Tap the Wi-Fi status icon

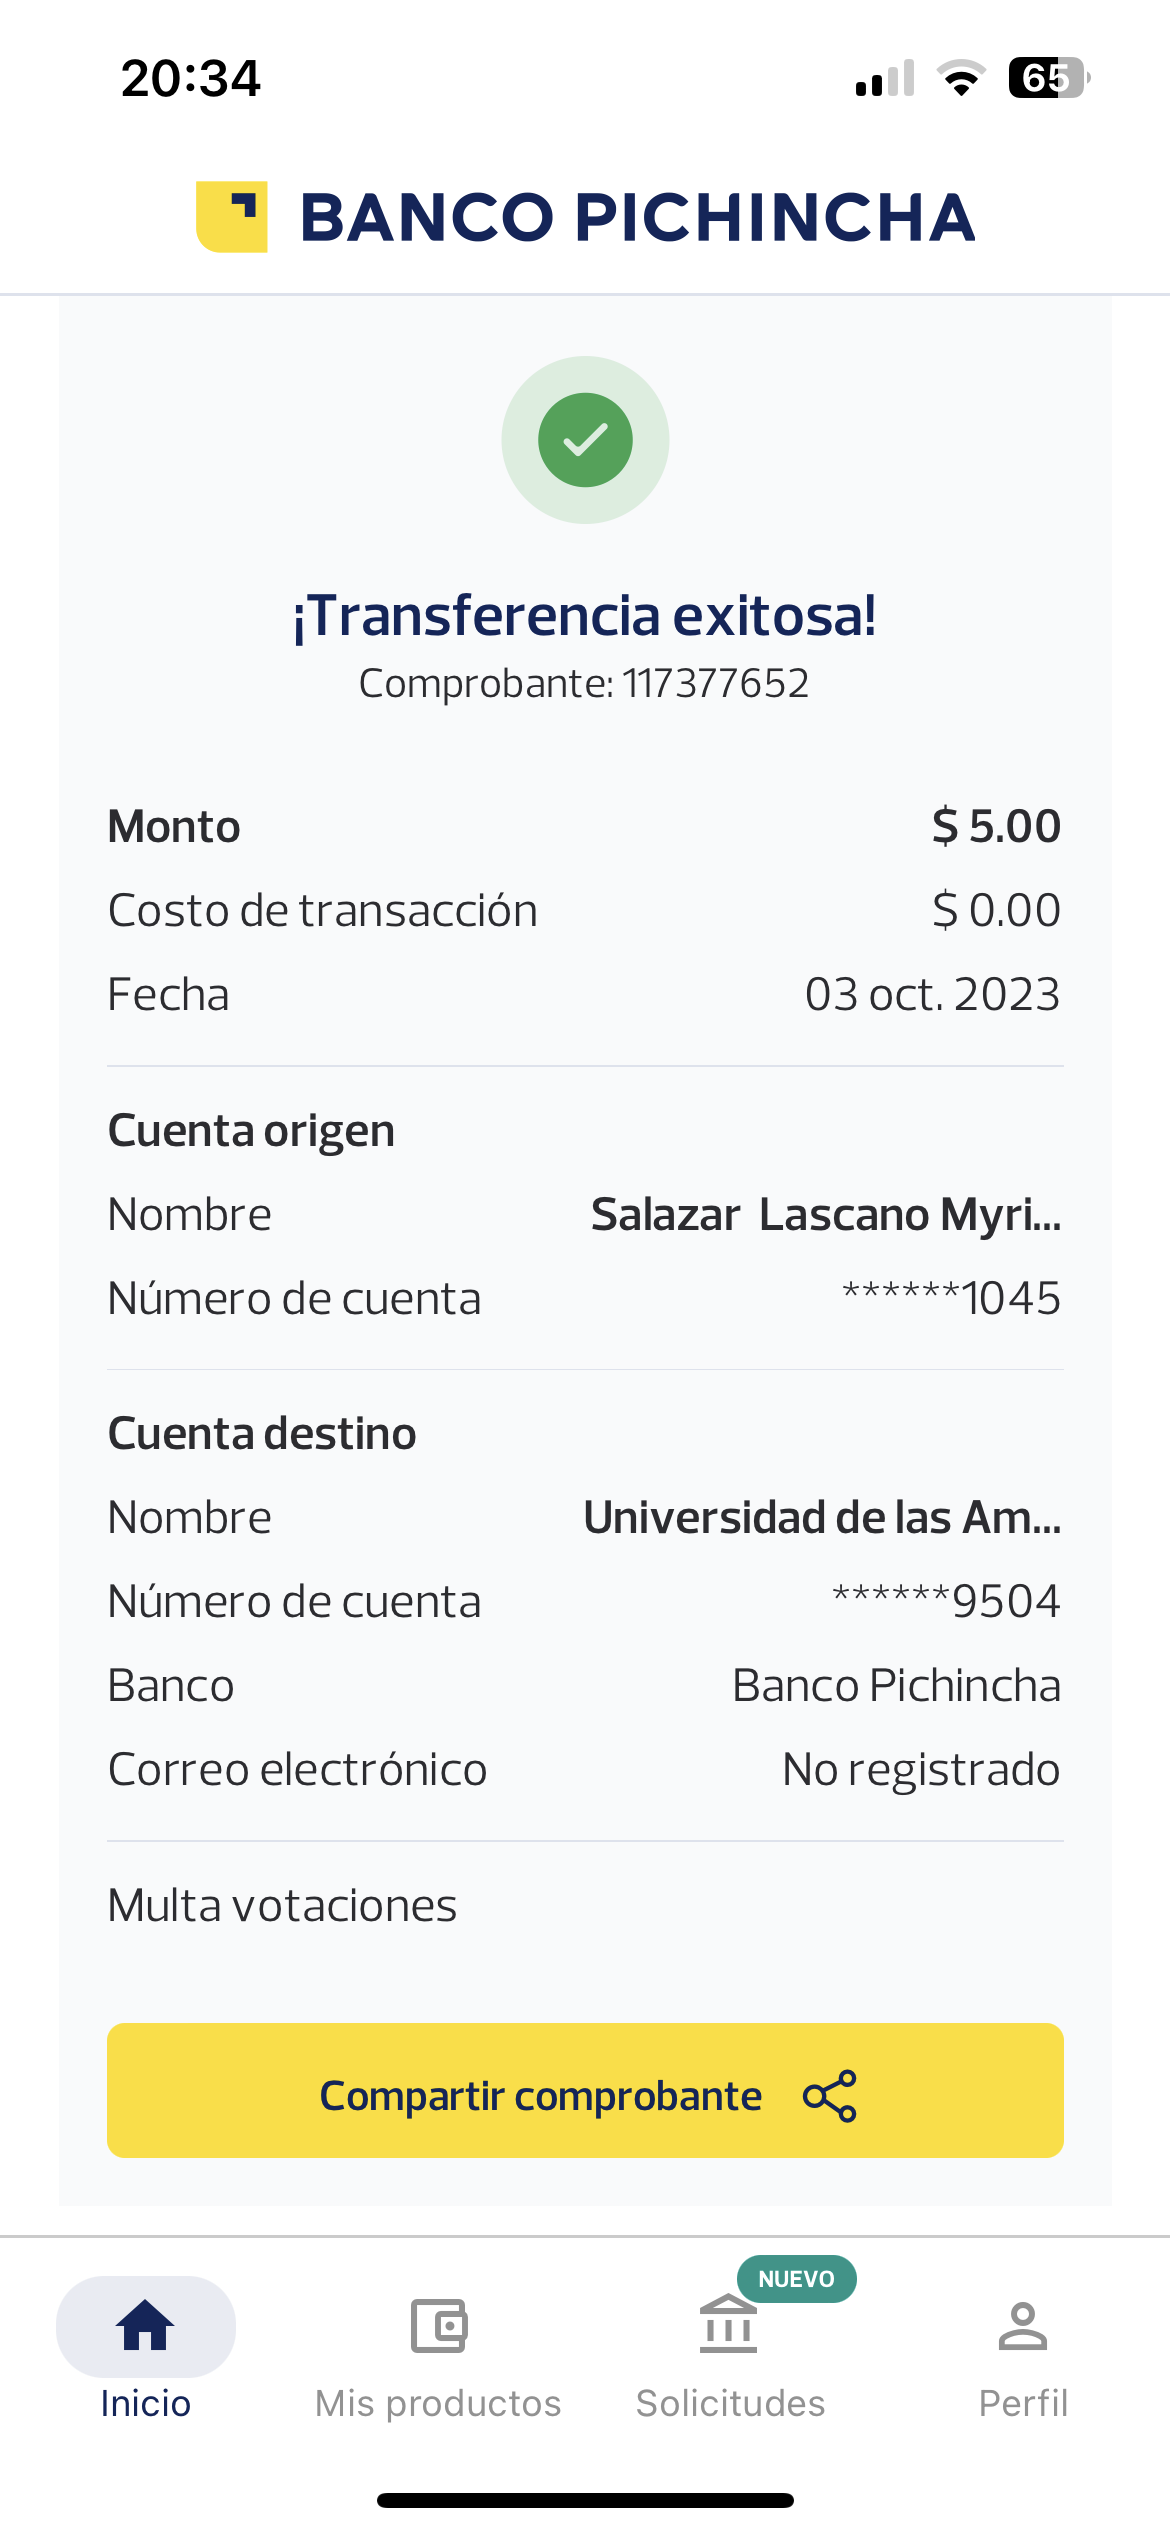pyautogui.click(x=961, y=78)
